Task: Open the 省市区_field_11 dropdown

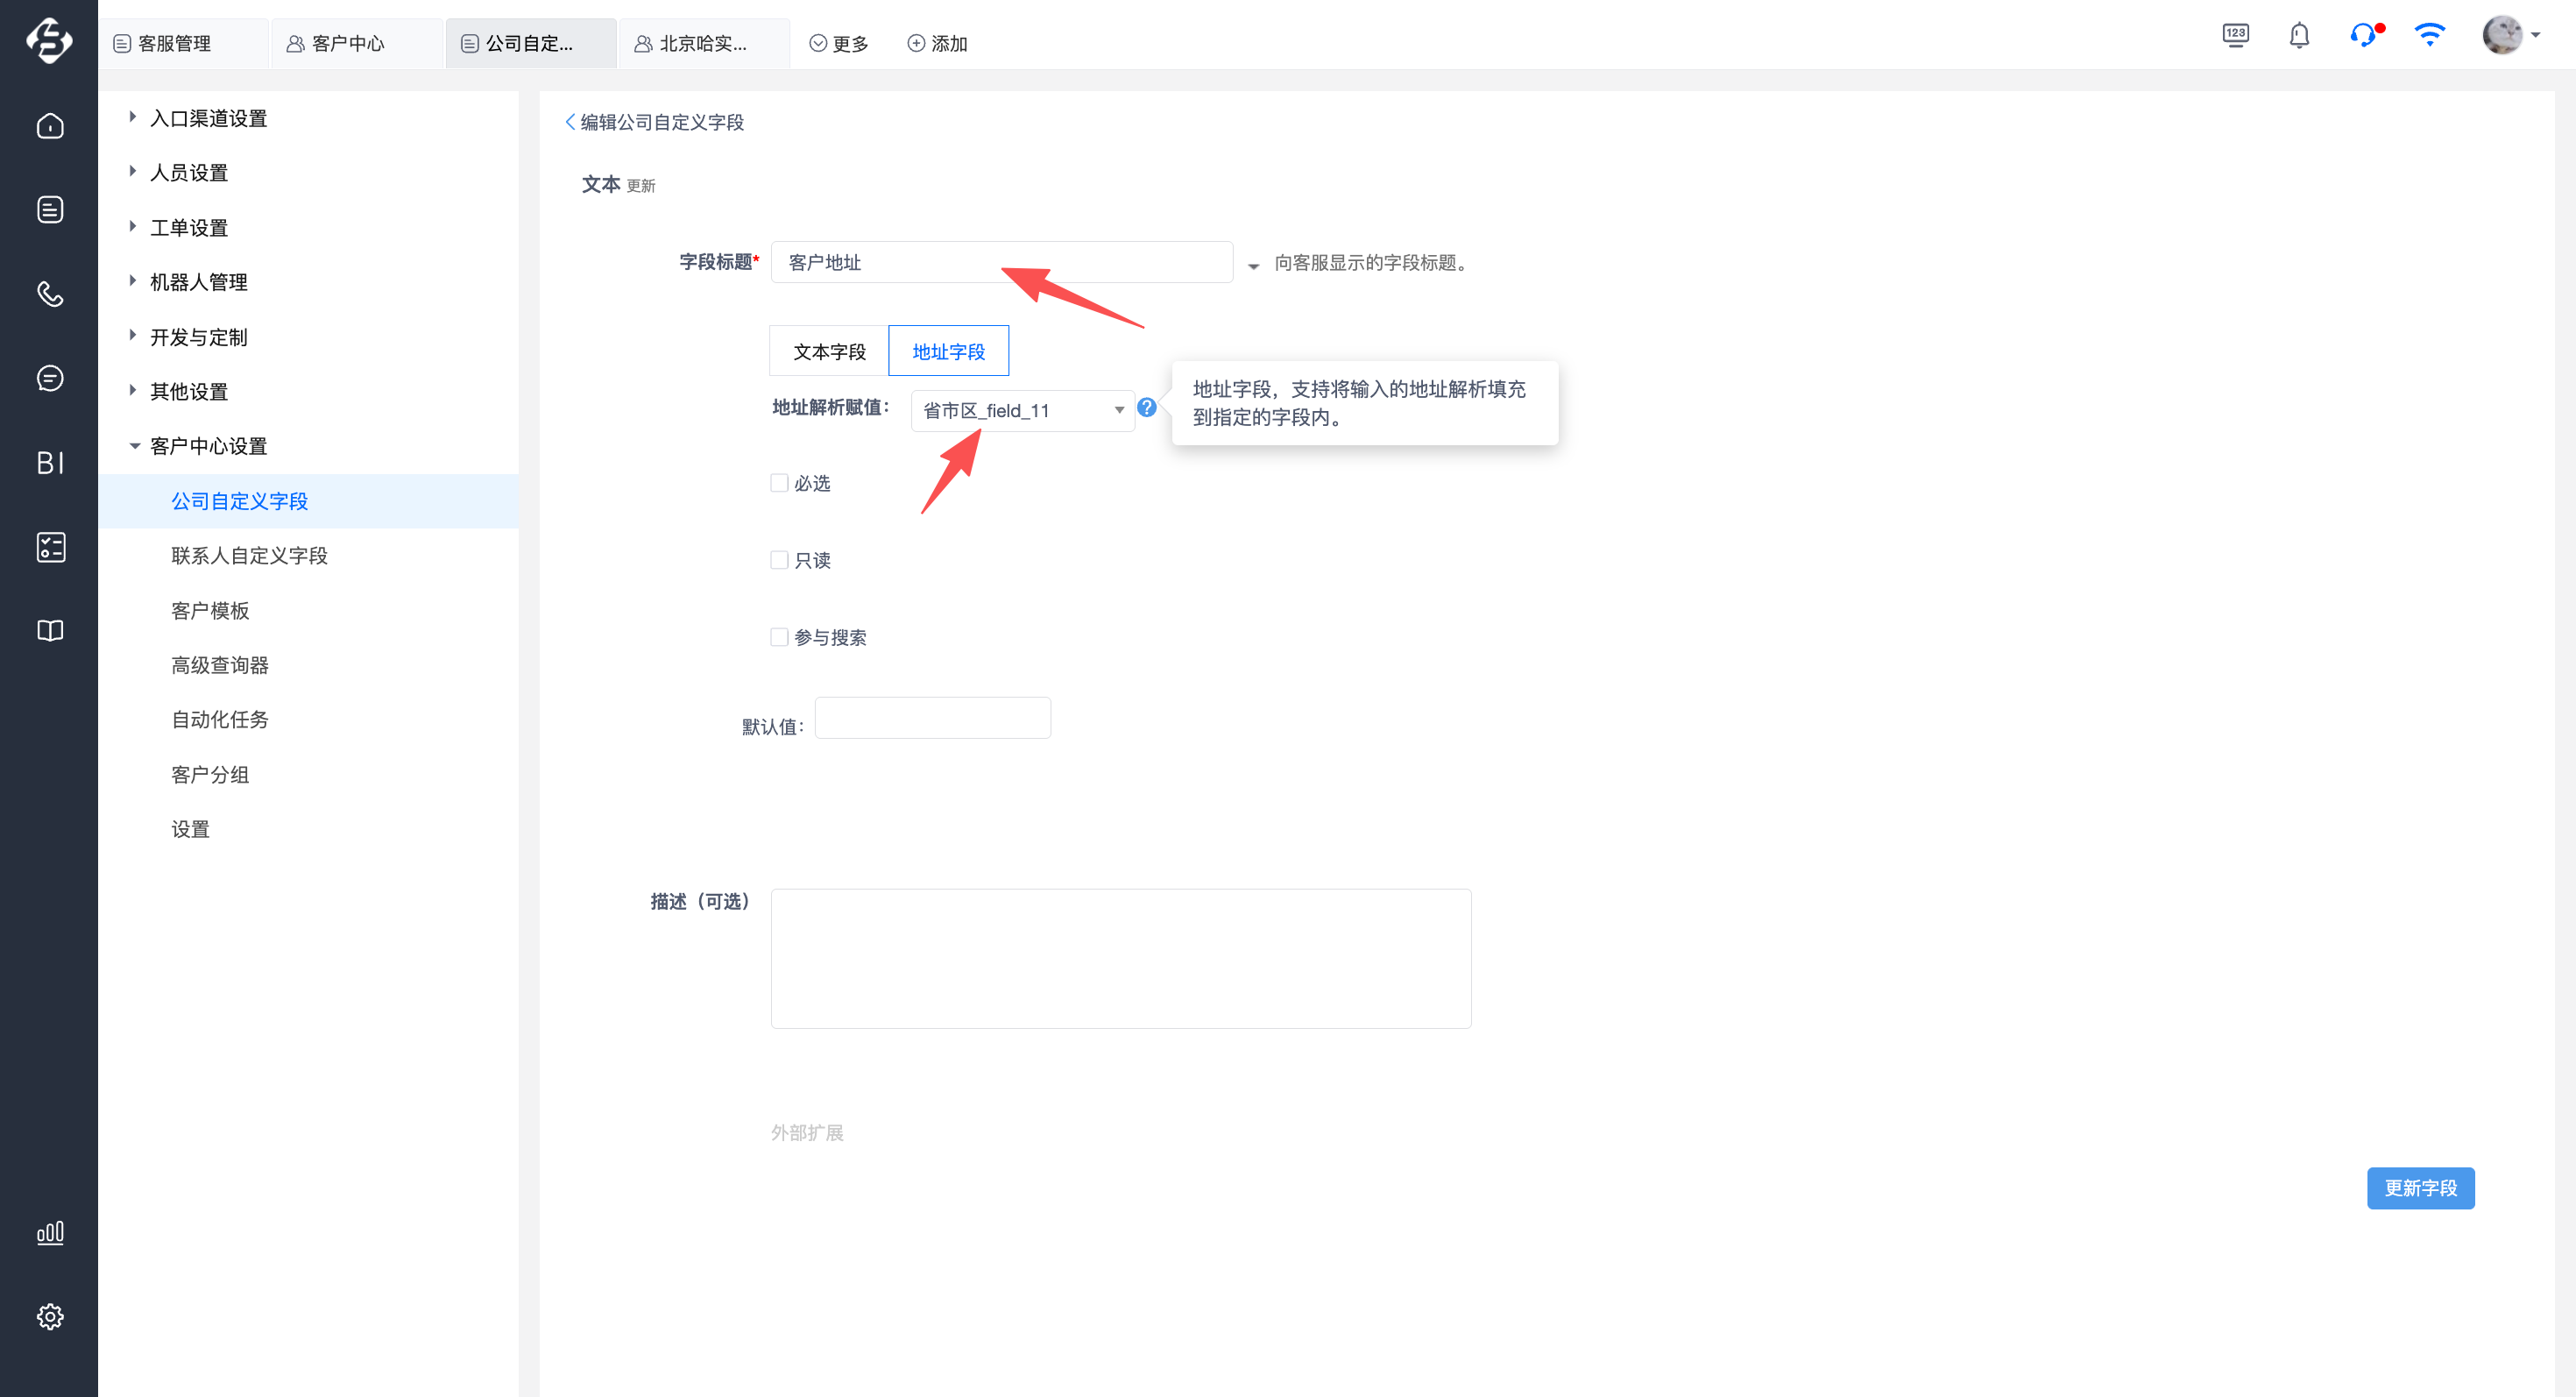Action: [x=1022, y=411]
